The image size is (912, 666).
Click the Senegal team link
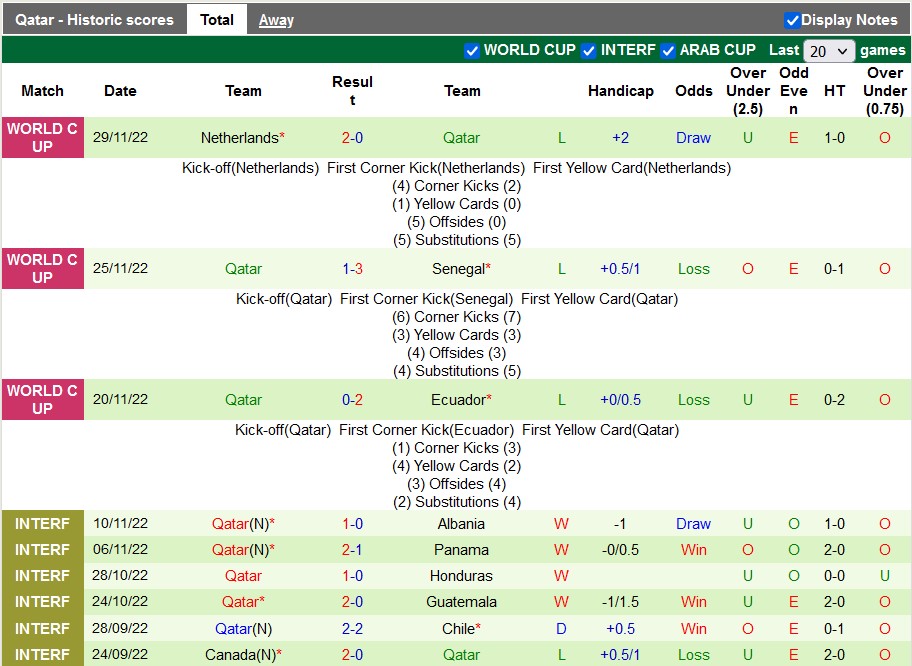coord(459,269)
